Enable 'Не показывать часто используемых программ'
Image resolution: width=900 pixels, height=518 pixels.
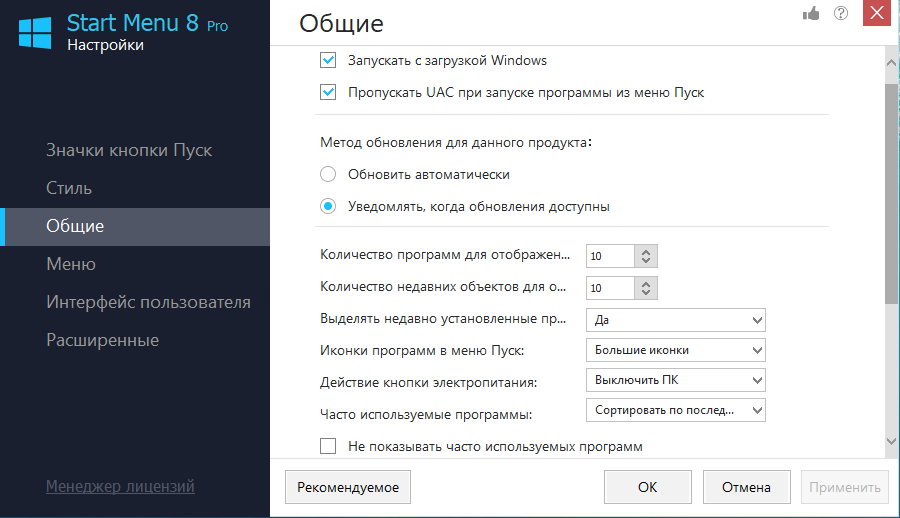pyautogui.click(x=328, y=446)
